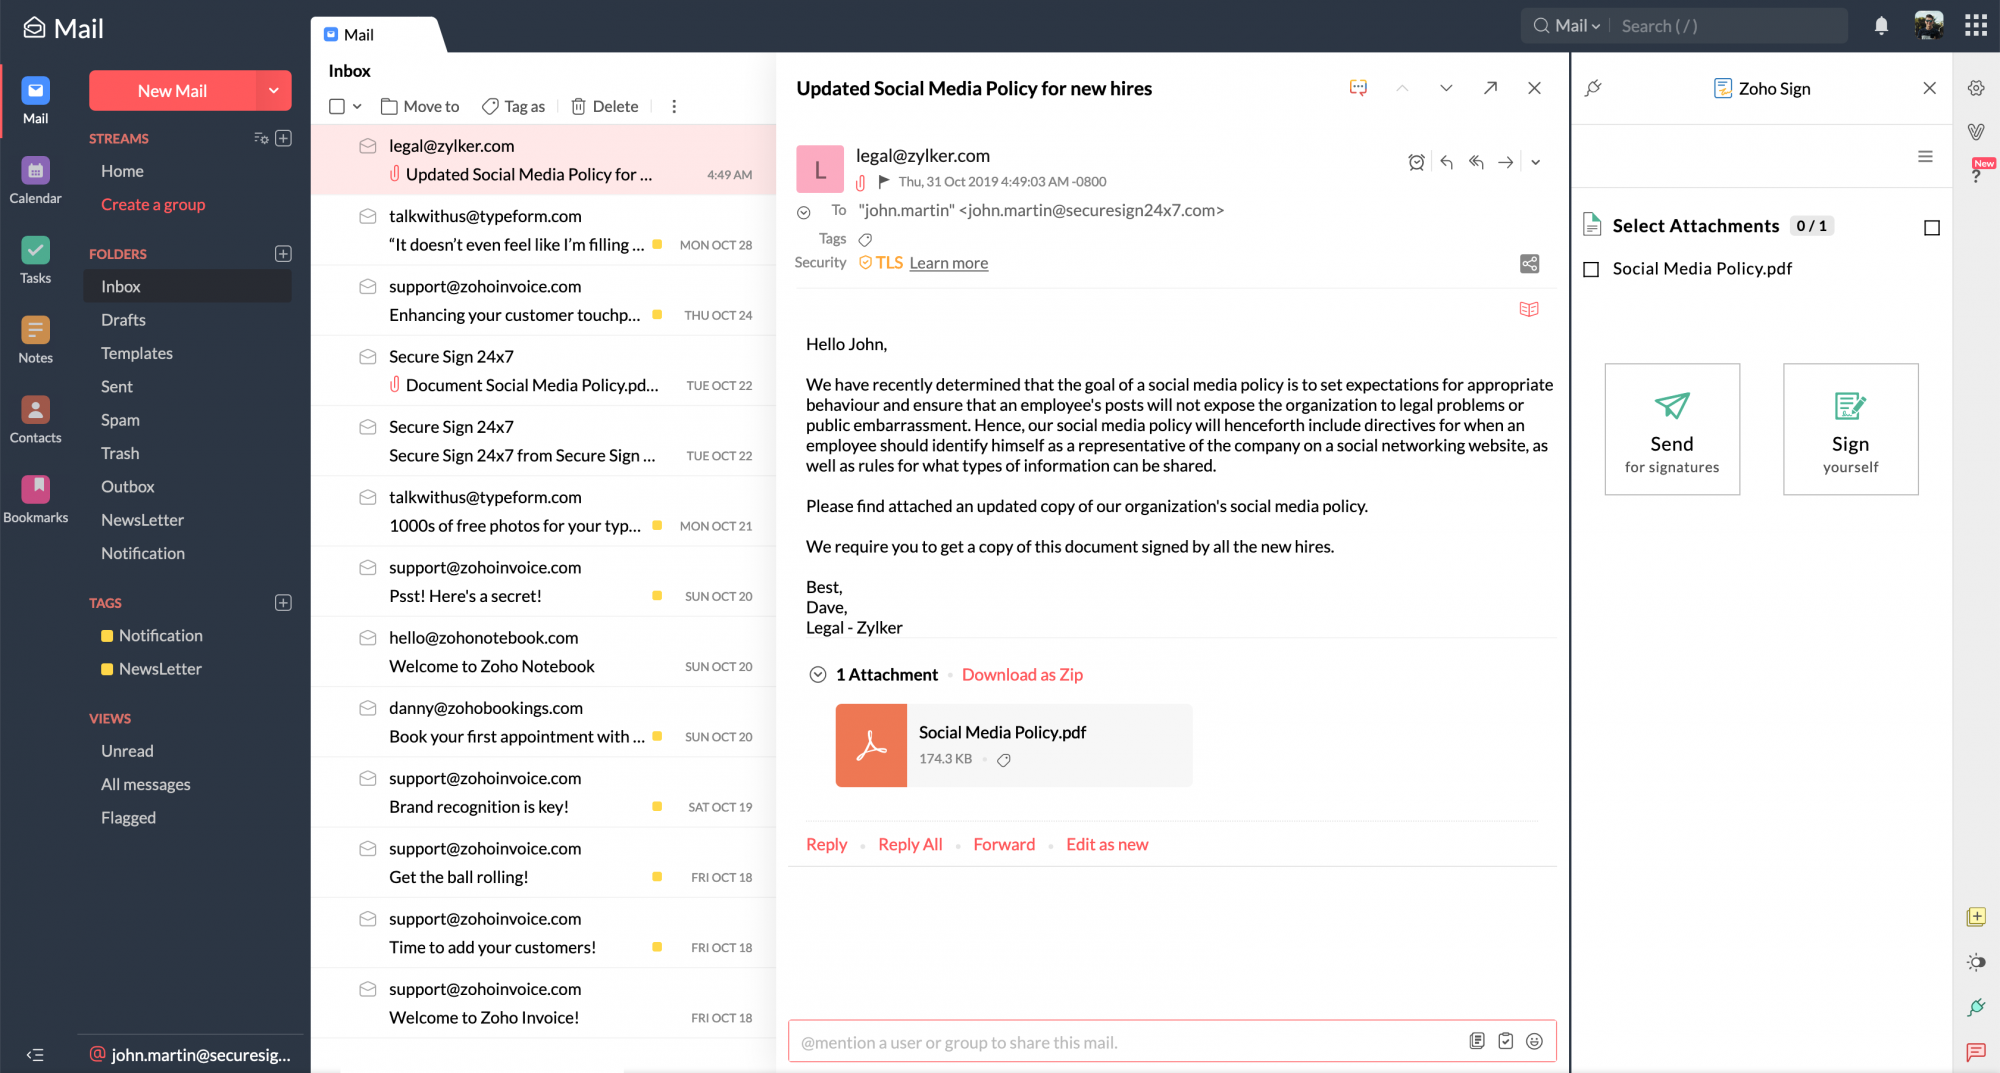Expand more actions chevron in message header

coord(1536,162)
